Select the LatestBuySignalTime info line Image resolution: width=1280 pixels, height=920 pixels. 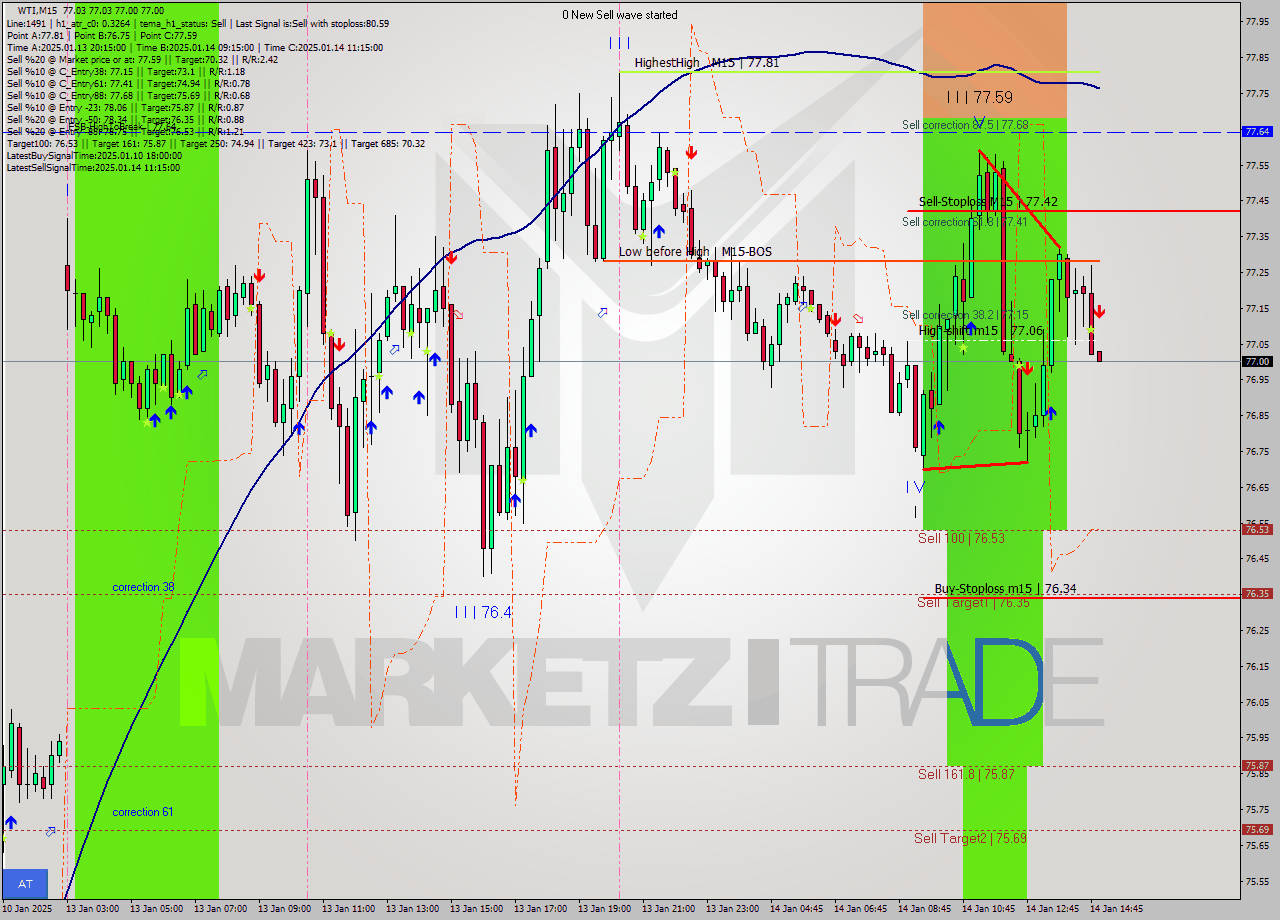94,156
